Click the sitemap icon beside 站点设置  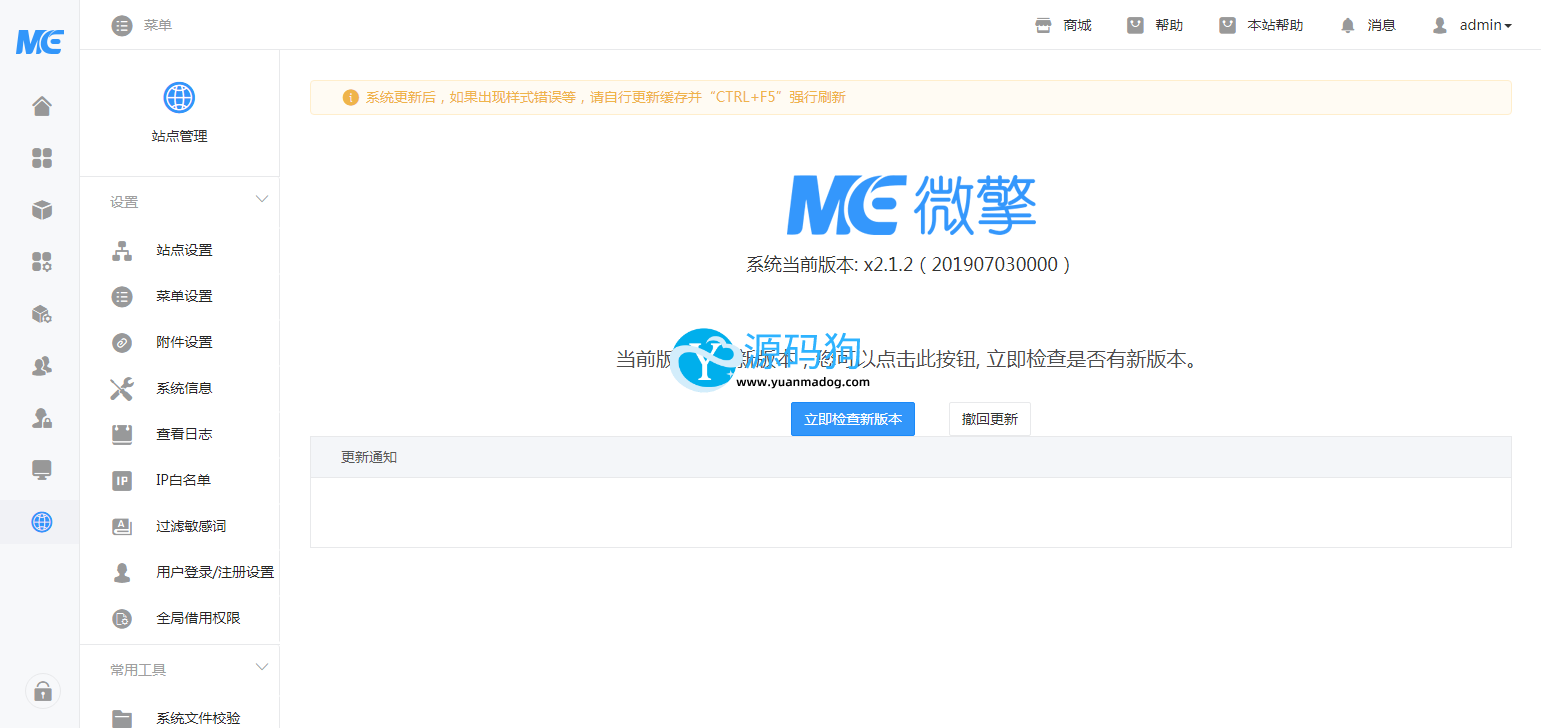click(122, 250)
